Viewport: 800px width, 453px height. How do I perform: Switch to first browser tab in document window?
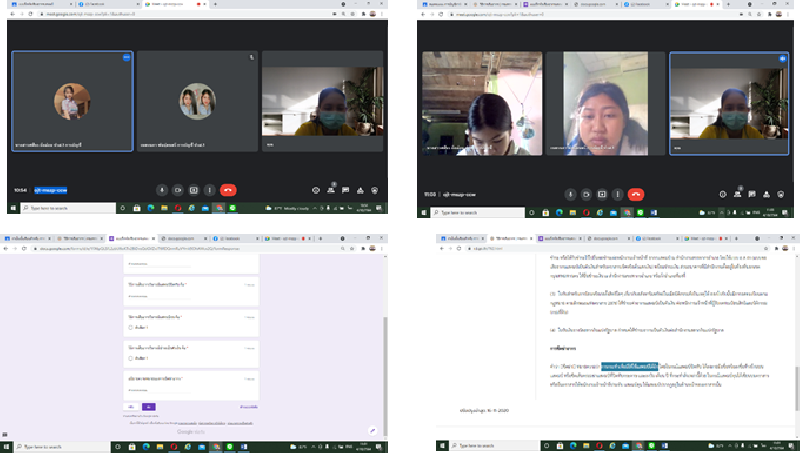click(465, 240)
